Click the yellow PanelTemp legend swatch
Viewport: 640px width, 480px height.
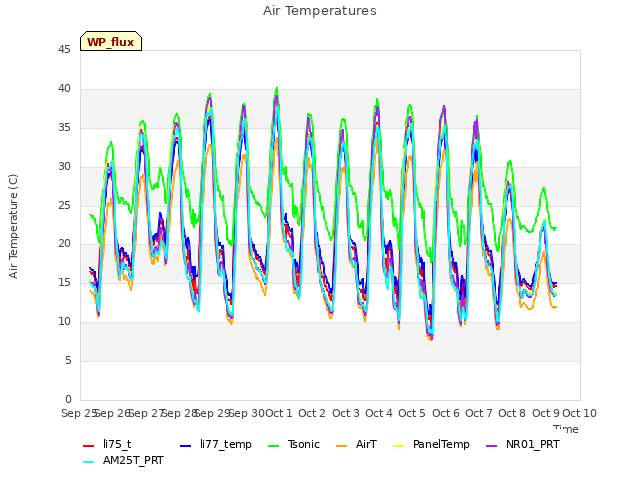point(399,446)
